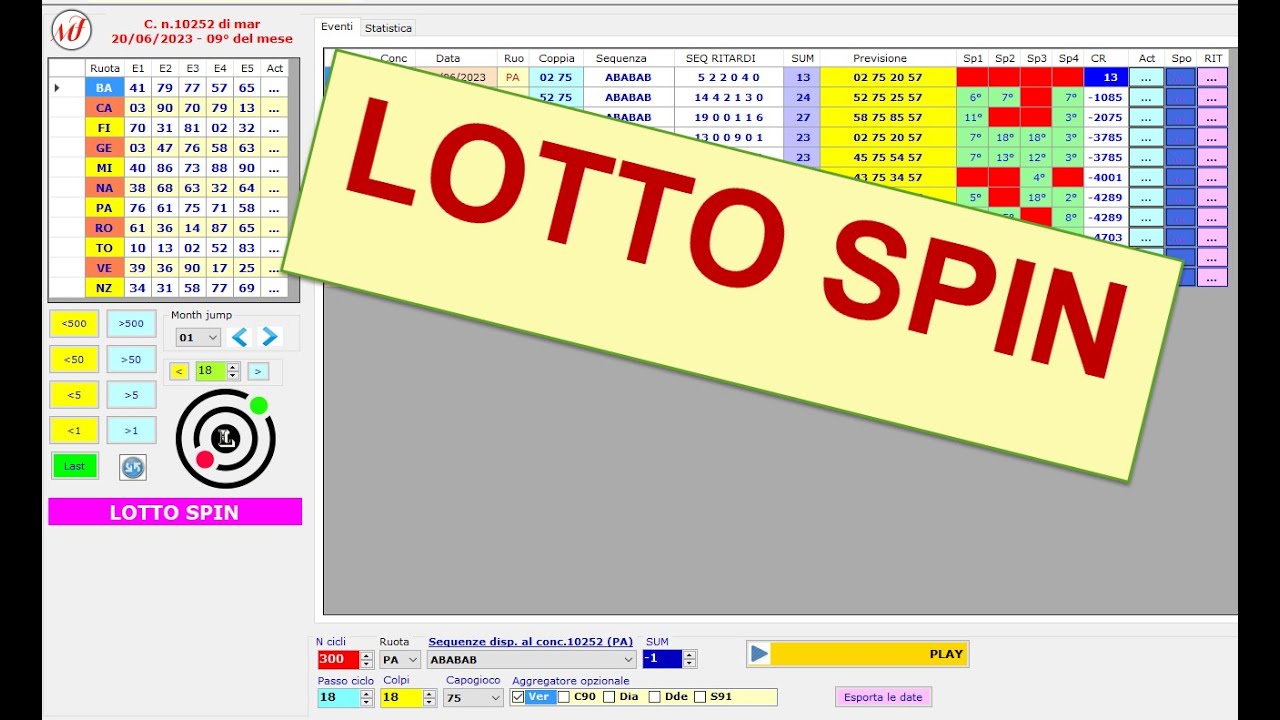Screen dimensions: 1280x720
Task: Open Act button for MI row
Action: click(274, 168)
